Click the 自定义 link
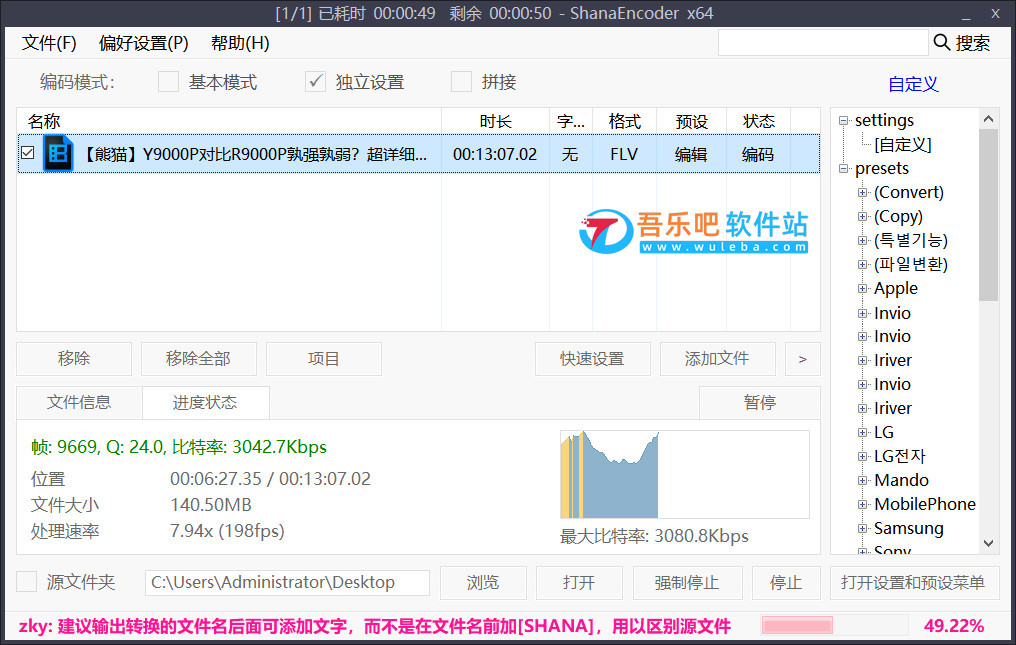1016x645 pixels. (913, 84)
